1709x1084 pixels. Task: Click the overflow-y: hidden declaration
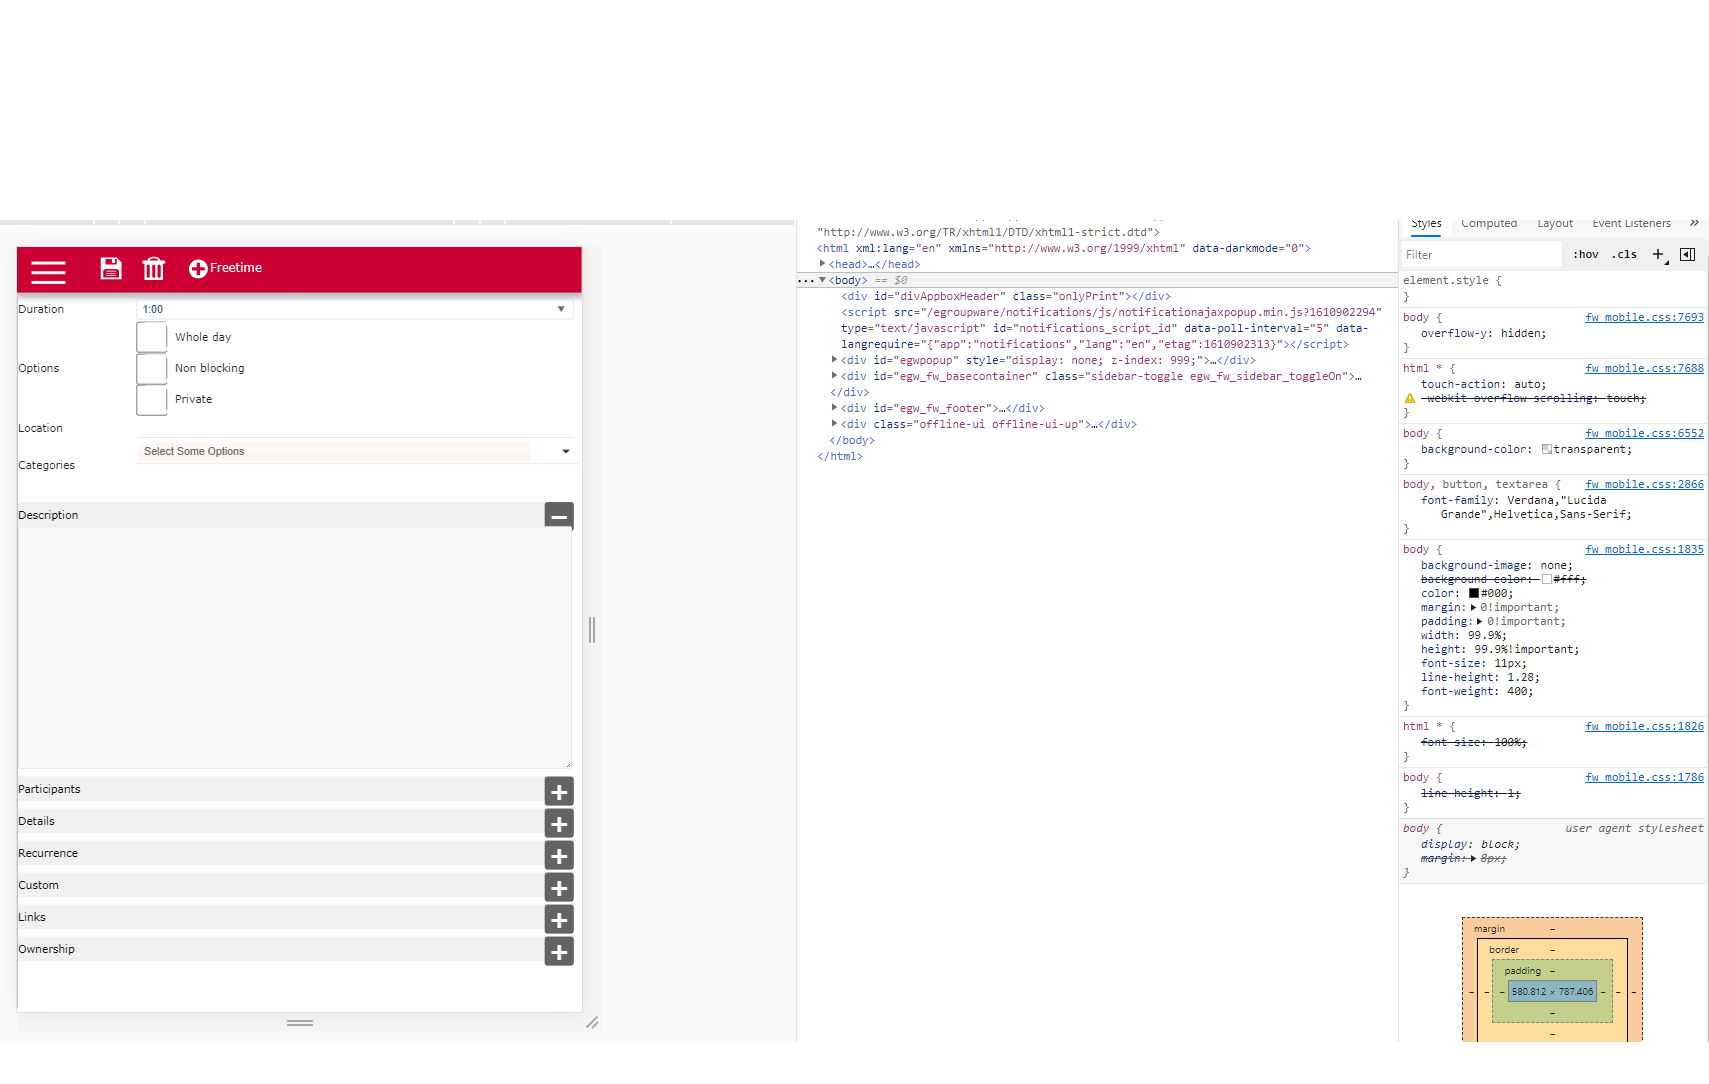pos(1483,334)
